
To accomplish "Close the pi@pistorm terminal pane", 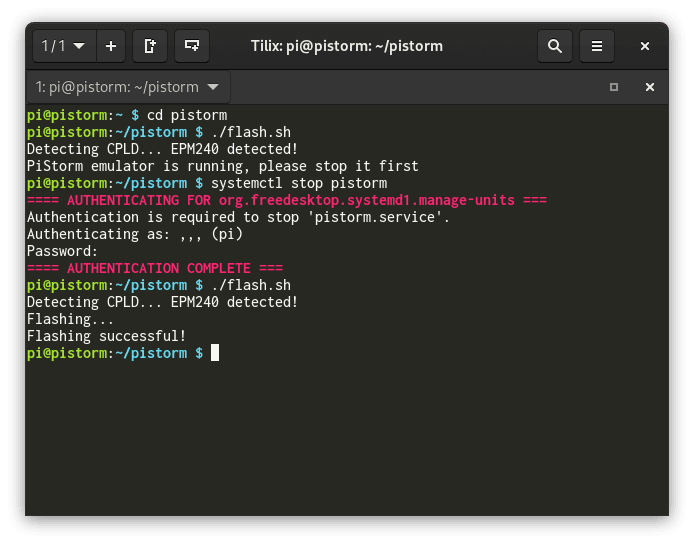I will click(x=649, y=87).
